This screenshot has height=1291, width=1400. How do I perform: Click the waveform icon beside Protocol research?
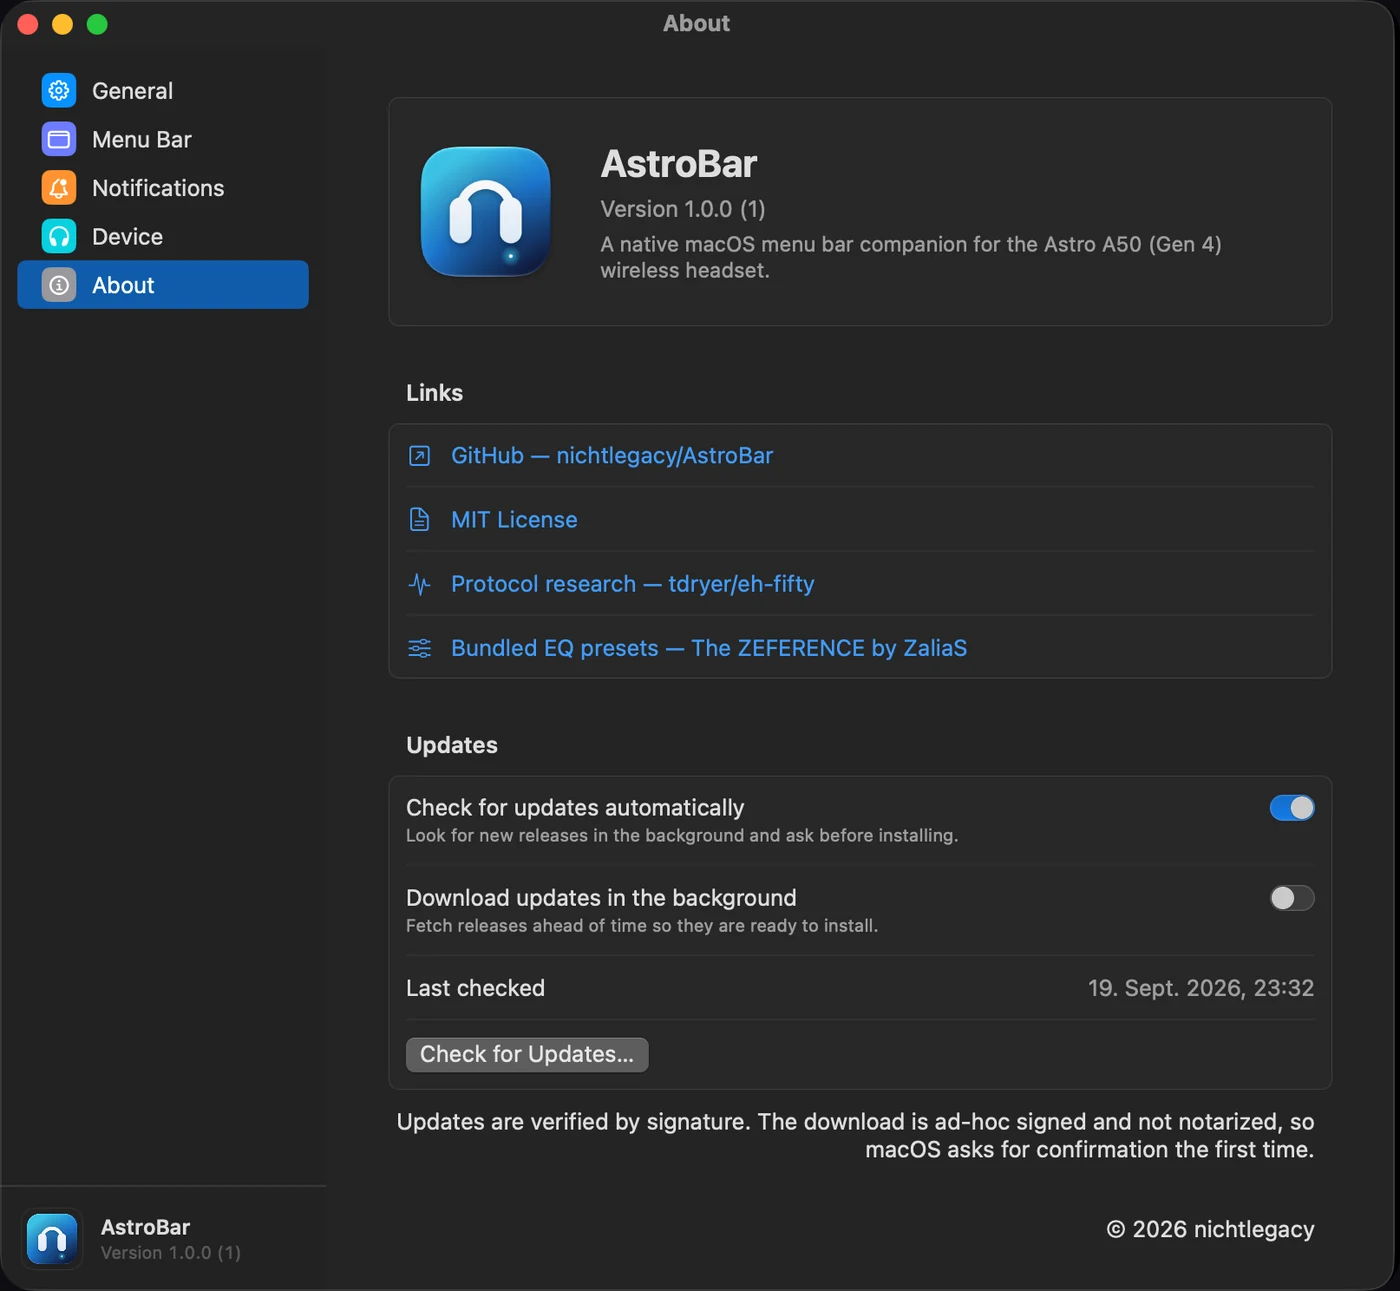click(x=420, y=584)
